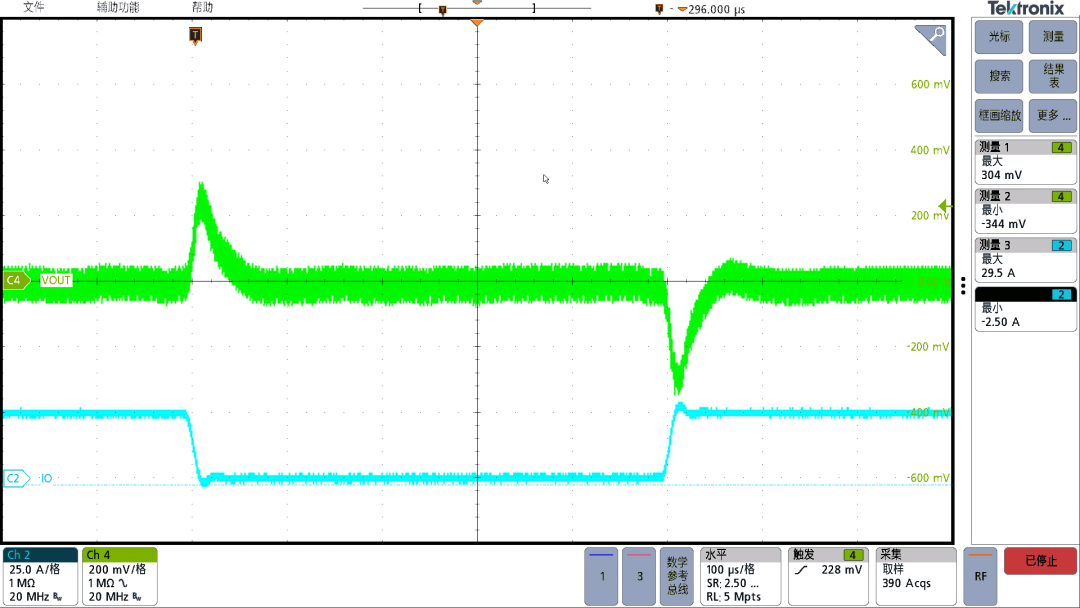Click the C2 IO channel handle
The height and width of the screenshot is (608, 1080).
pyautogui.click(x=16, y=479)
